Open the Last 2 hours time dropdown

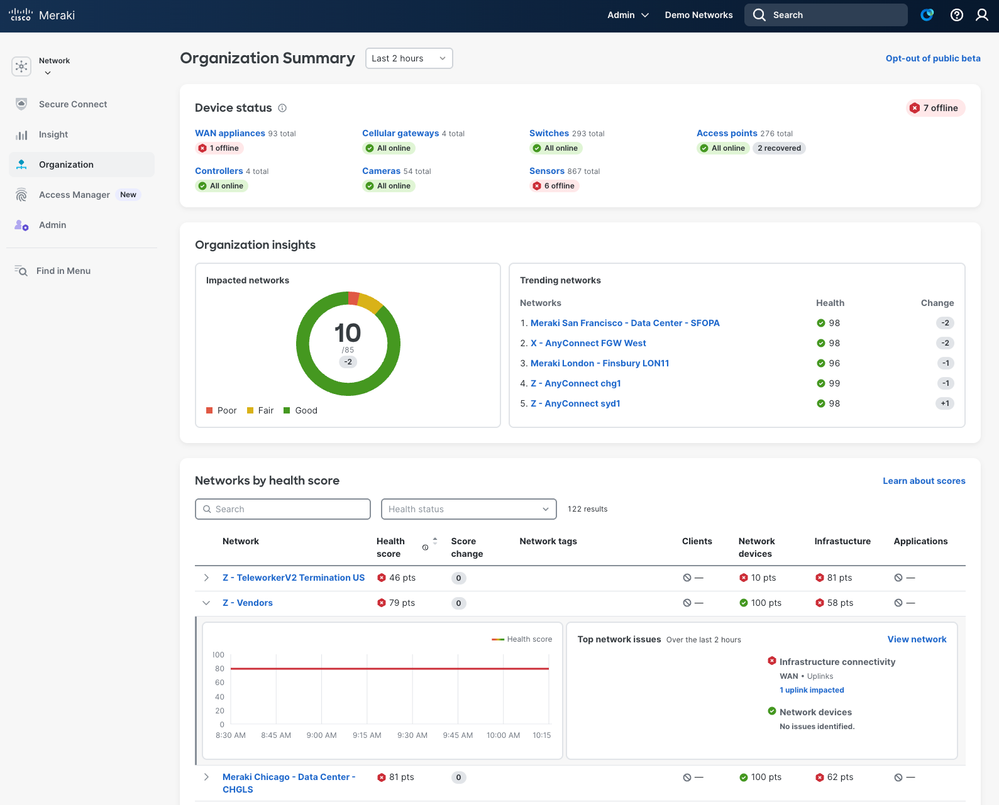click(409, 59)
